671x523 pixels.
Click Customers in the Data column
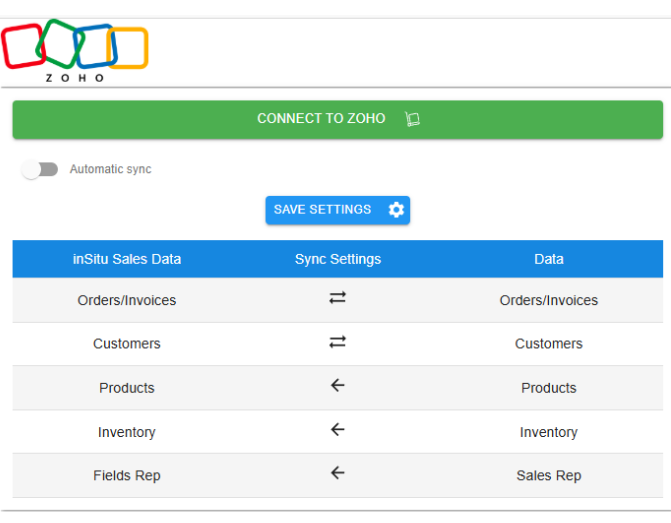click(549, 344)
